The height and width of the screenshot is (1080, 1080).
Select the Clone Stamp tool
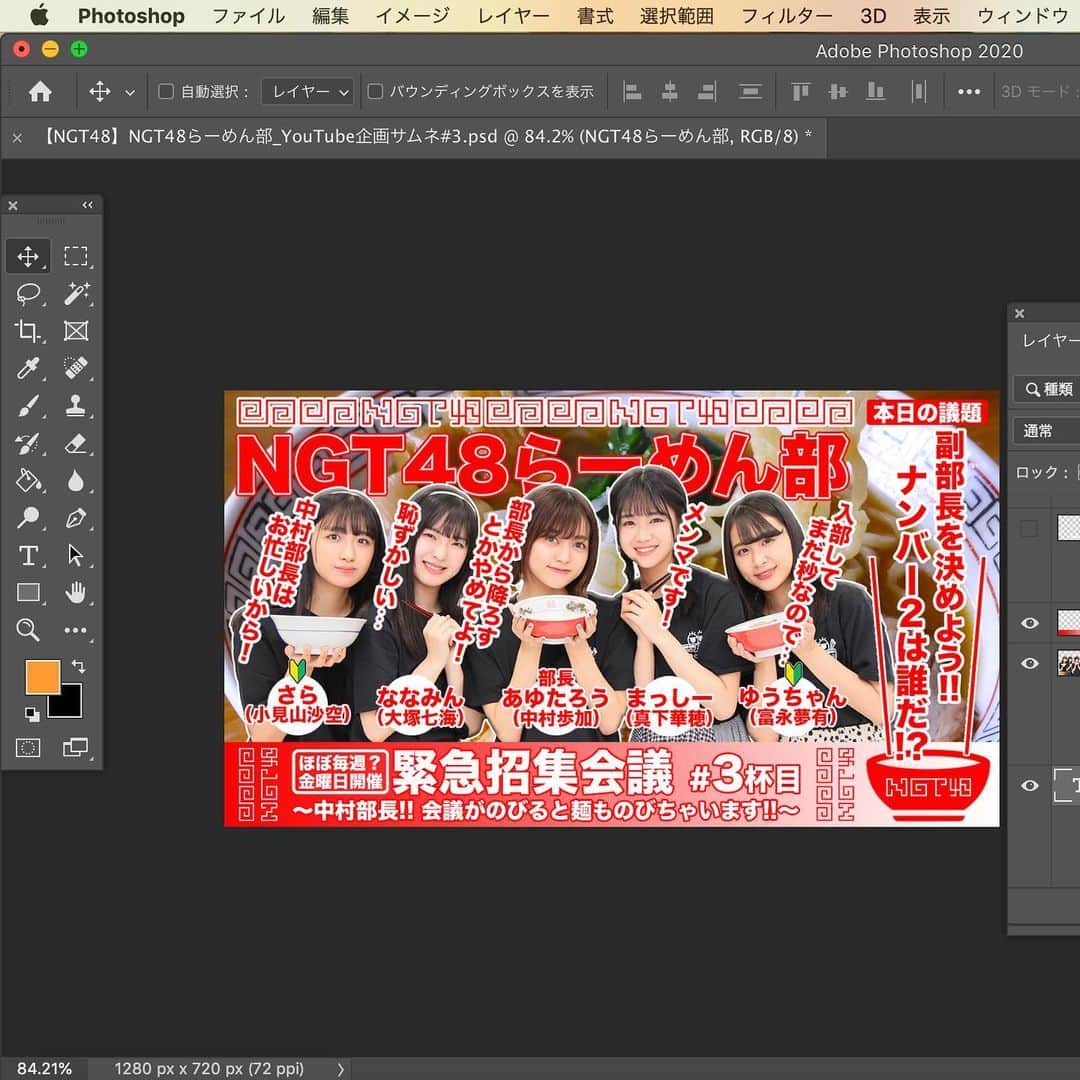tap(76, 406)
